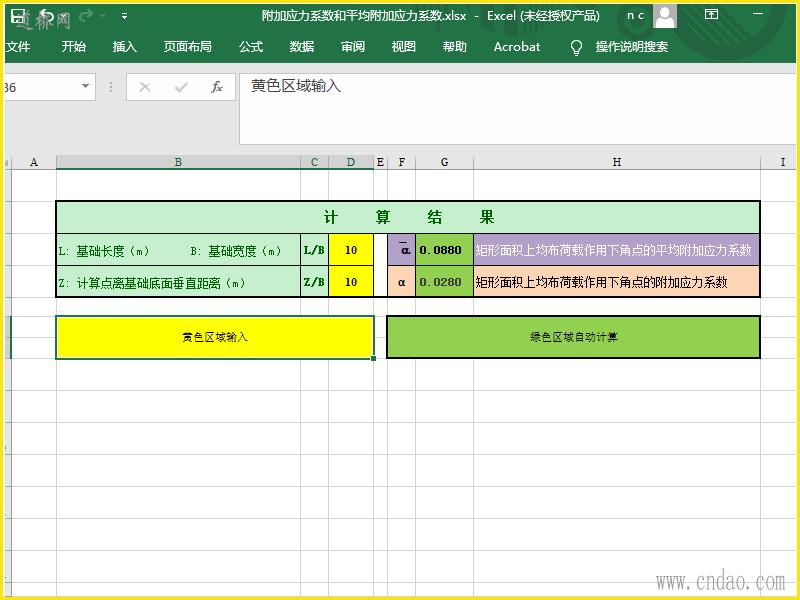Click the 操作说明搜索 search box
Screen dimensions: 800x600
(x=631, y=47)
